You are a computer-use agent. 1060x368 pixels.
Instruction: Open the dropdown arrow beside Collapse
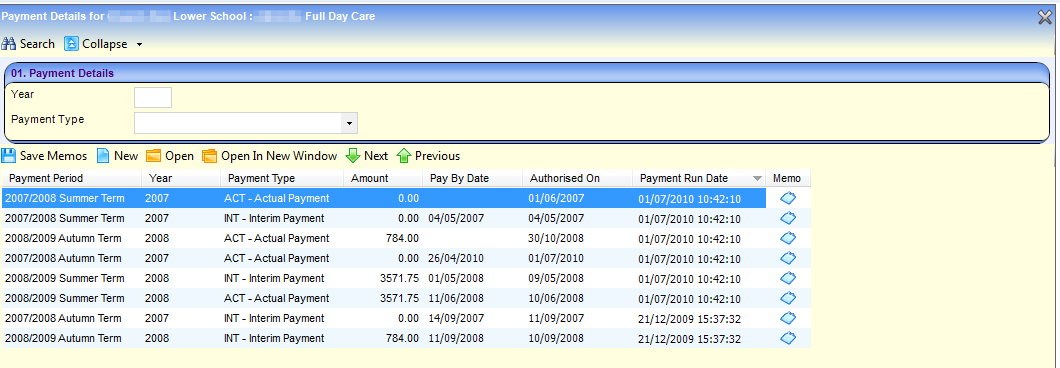click(139, 45)
